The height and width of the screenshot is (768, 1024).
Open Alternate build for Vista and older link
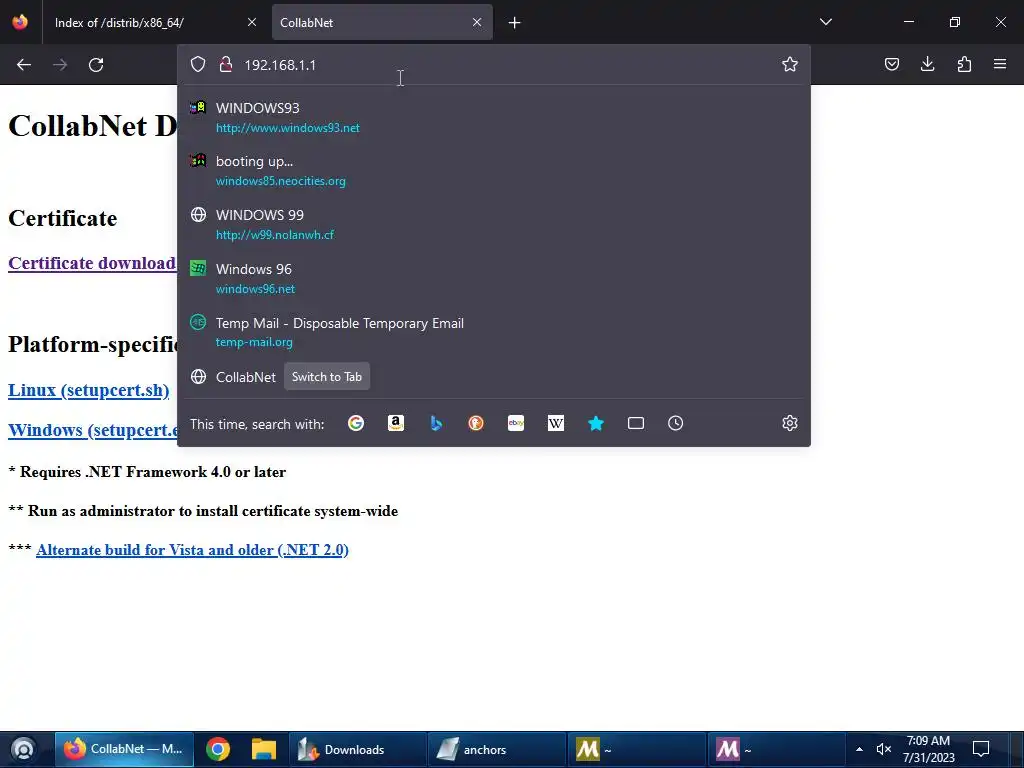[193, 550]
